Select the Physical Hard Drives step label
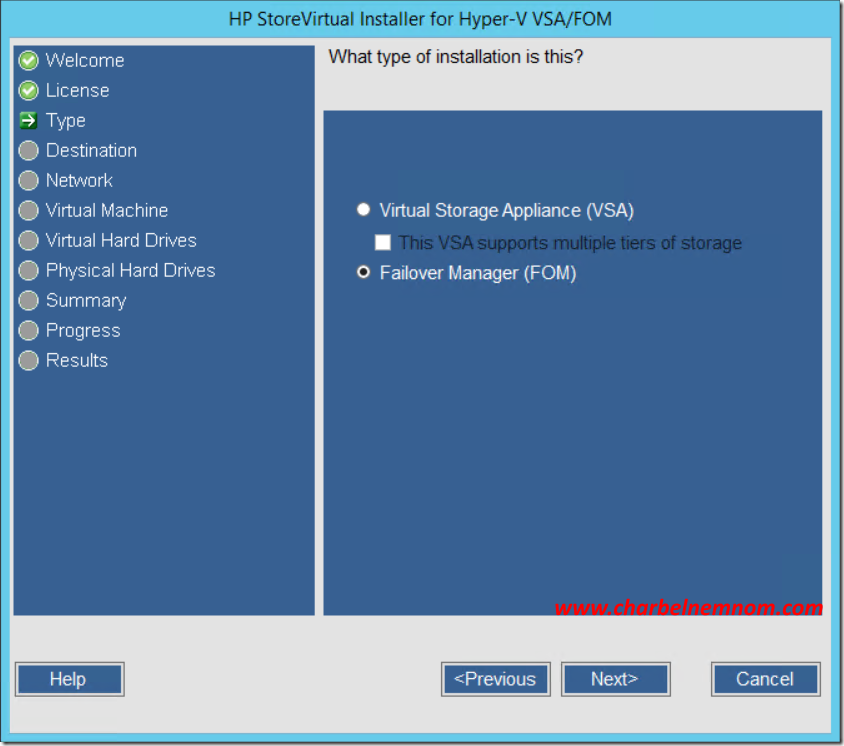The height and width of the screenshot is (746, 844). click(131, 271)
